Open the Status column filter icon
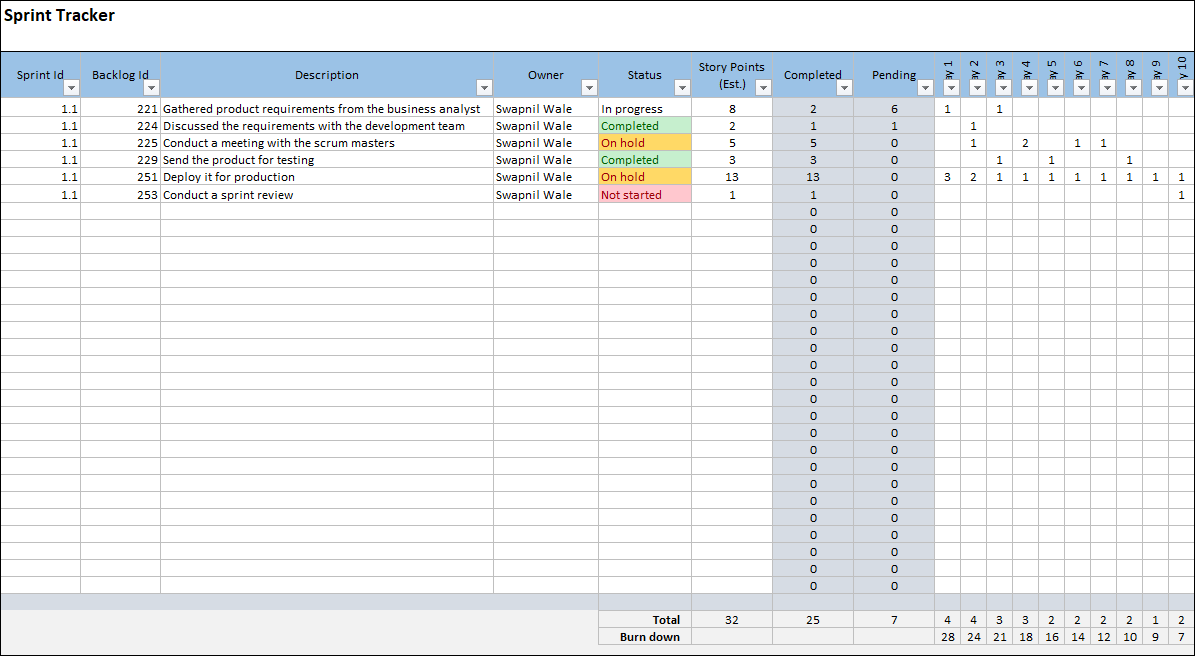This screenshot has width=1195, height=656. click(x=683, y=88)
